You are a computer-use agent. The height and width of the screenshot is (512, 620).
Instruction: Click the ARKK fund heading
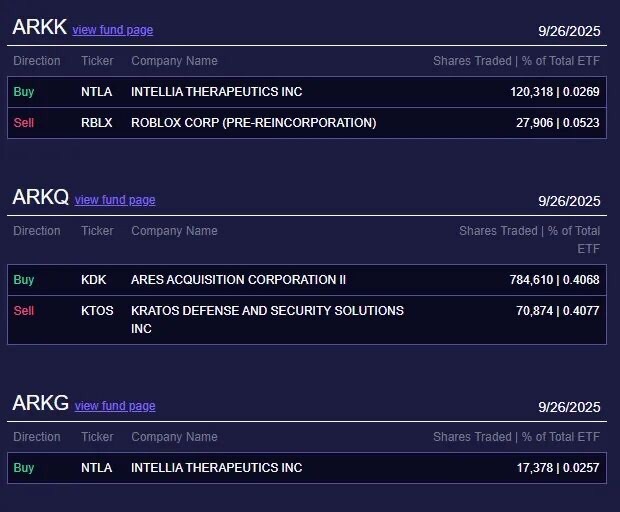click(x=39, y=28)
